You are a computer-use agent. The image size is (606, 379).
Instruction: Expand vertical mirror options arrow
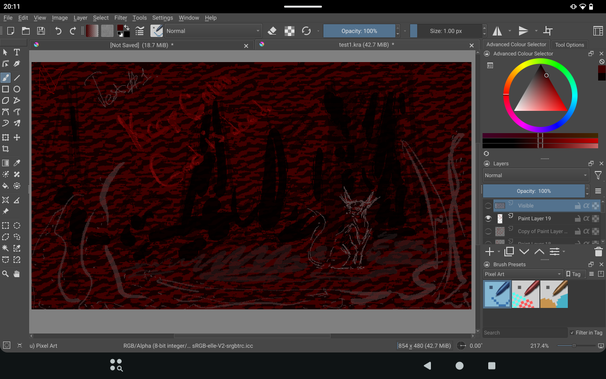pos(536,31)
